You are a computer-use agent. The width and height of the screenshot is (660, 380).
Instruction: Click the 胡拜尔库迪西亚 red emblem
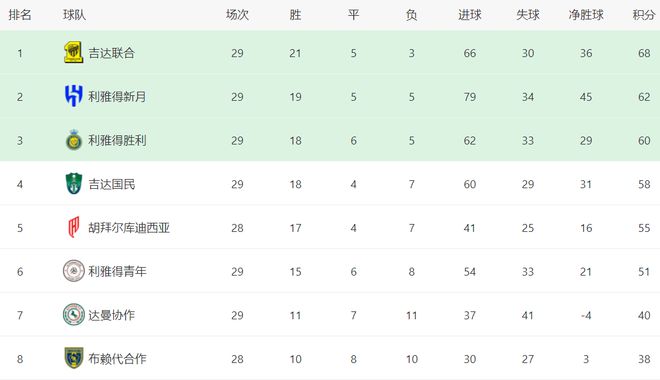tap(74, 227)
